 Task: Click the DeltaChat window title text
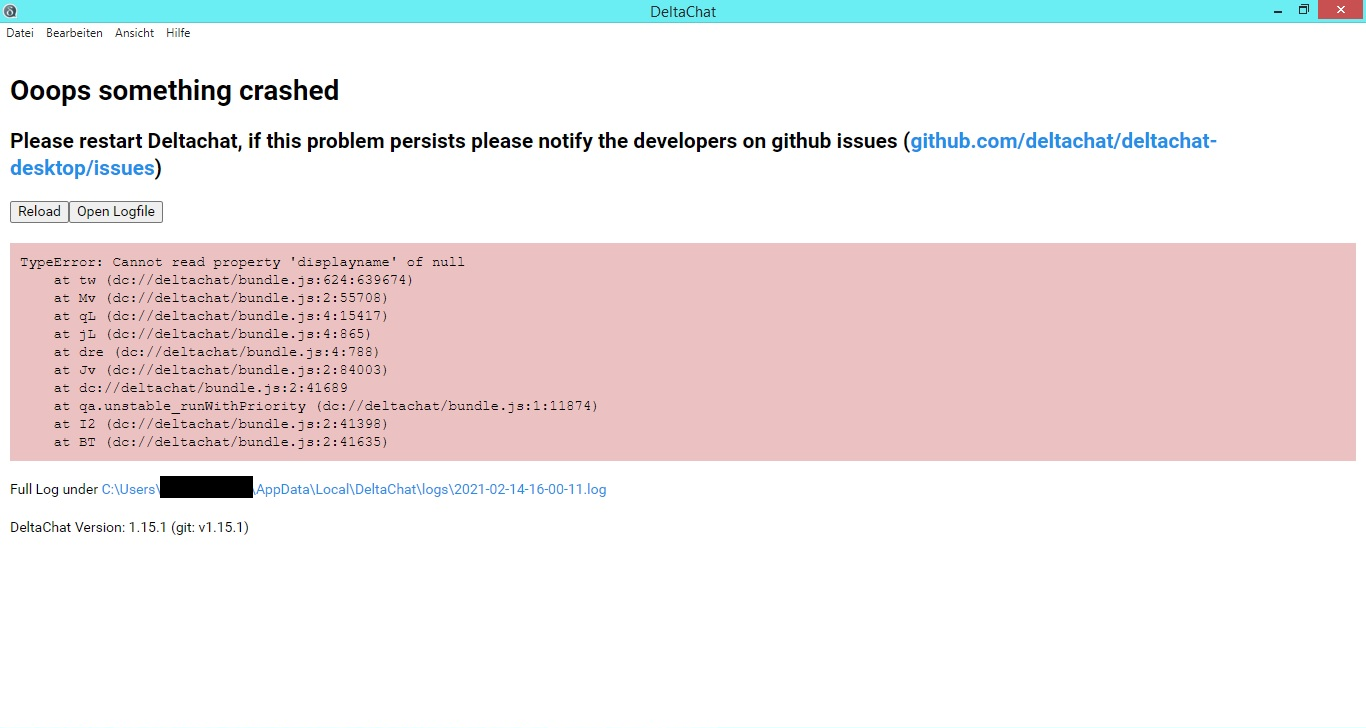(x=683, y=12)
